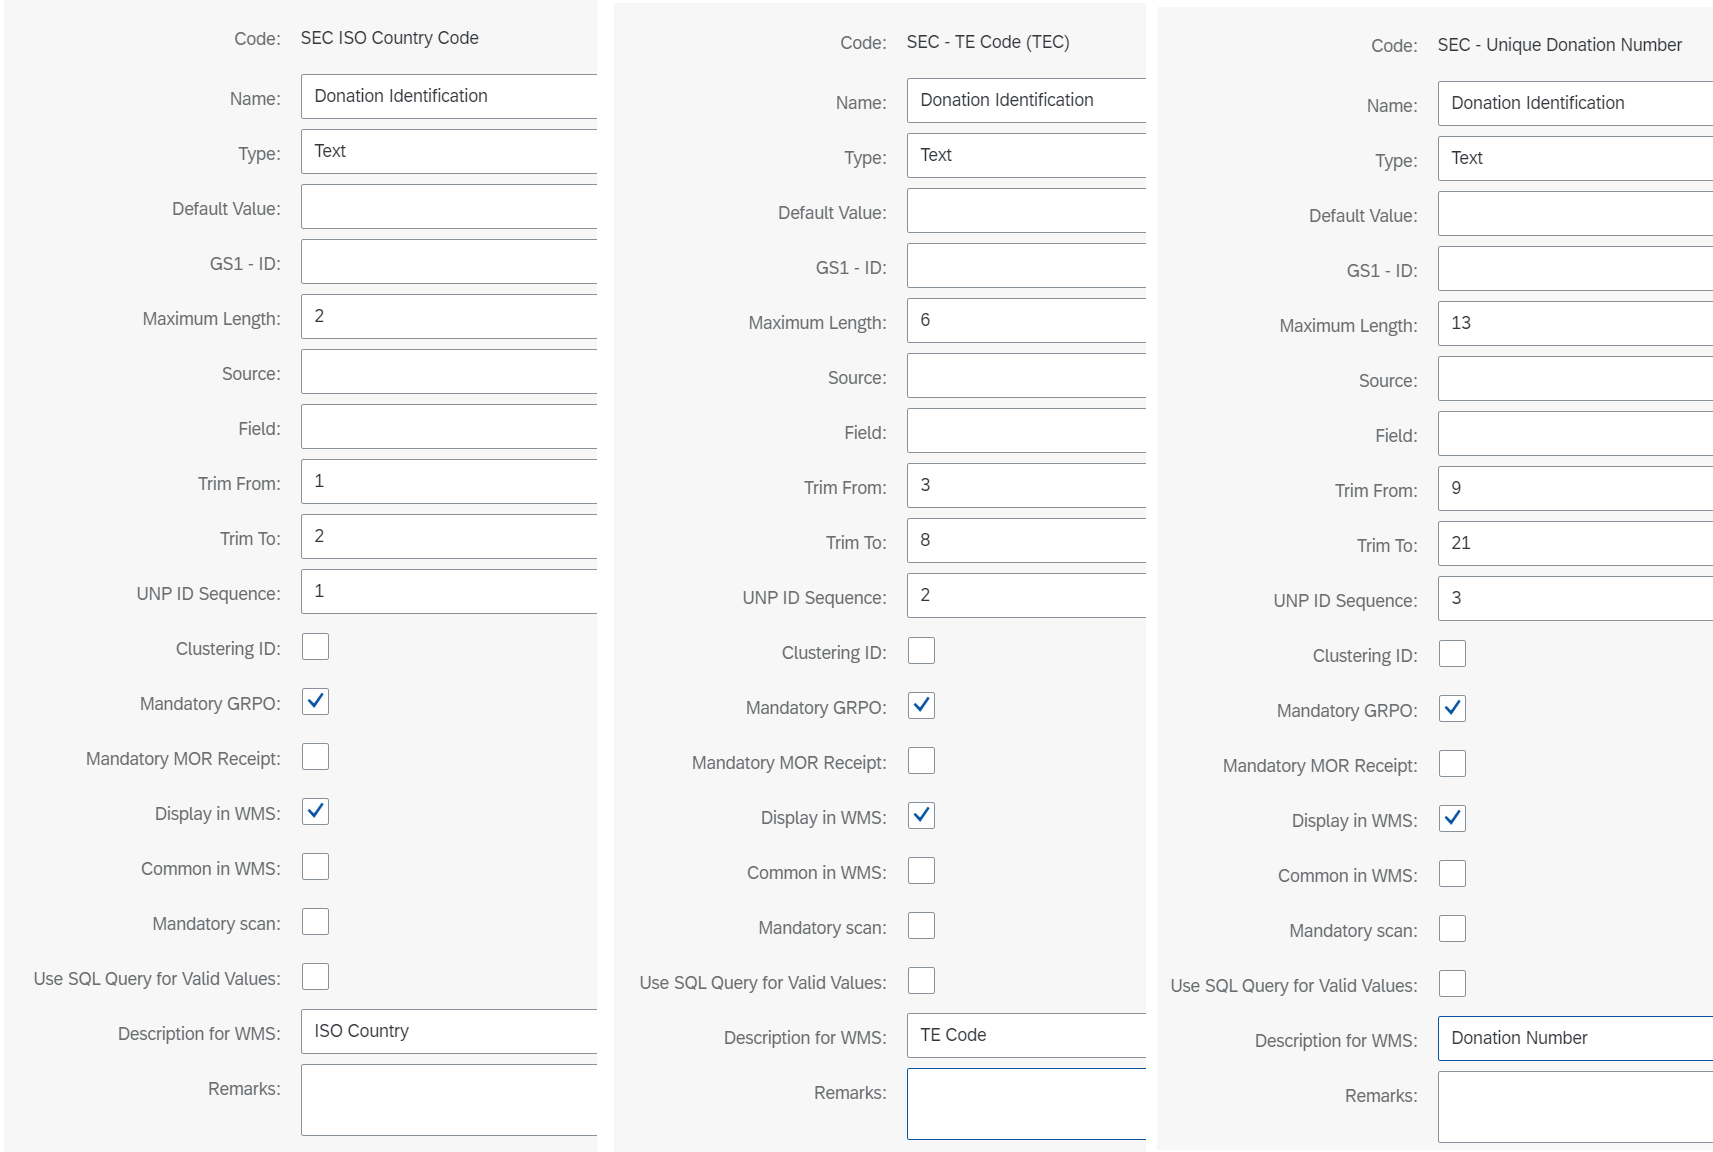Uncheck Mandatory GRPO for SEC ISO Country Code
This screenshot has width=1713, height=1152.
(315, 702)
